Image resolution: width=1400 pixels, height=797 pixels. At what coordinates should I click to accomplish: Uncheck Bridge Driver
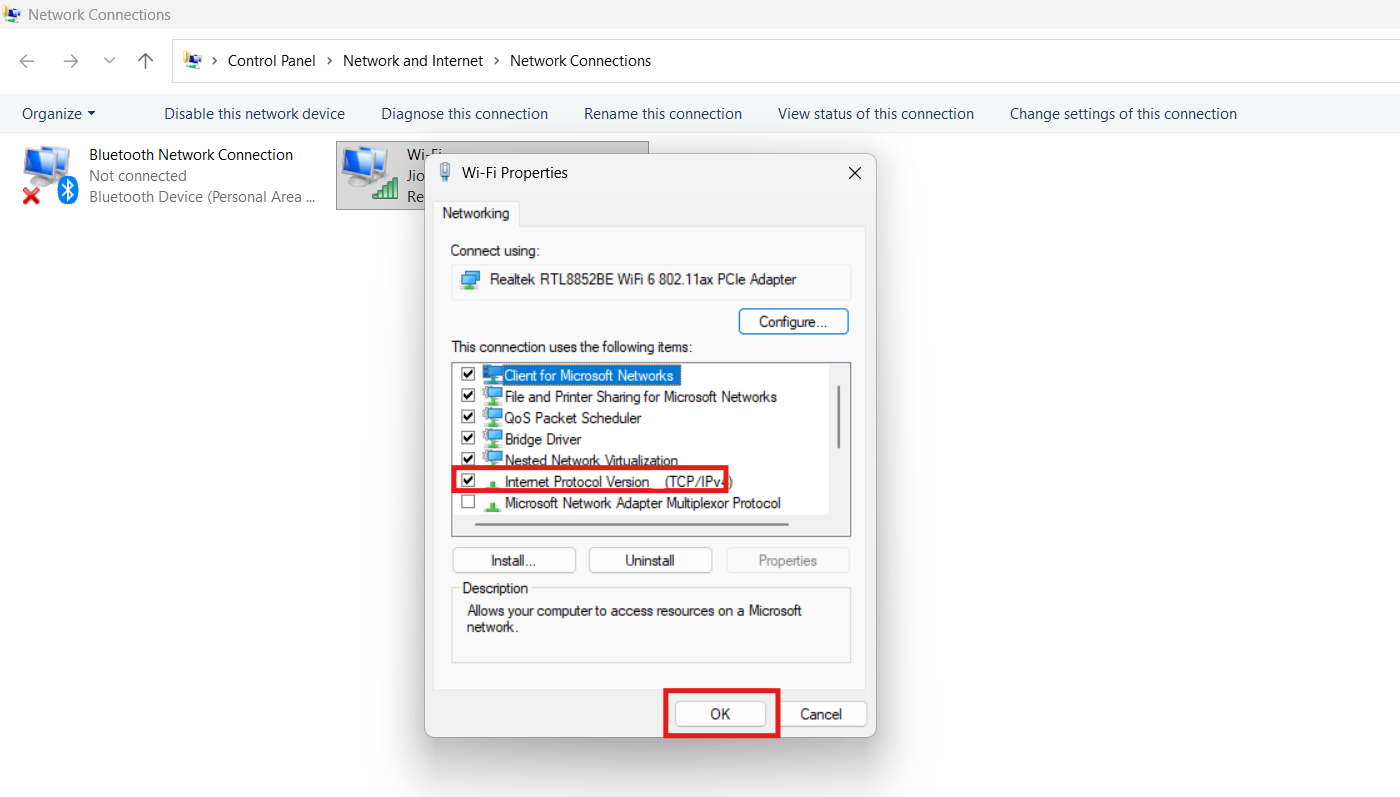467,438
